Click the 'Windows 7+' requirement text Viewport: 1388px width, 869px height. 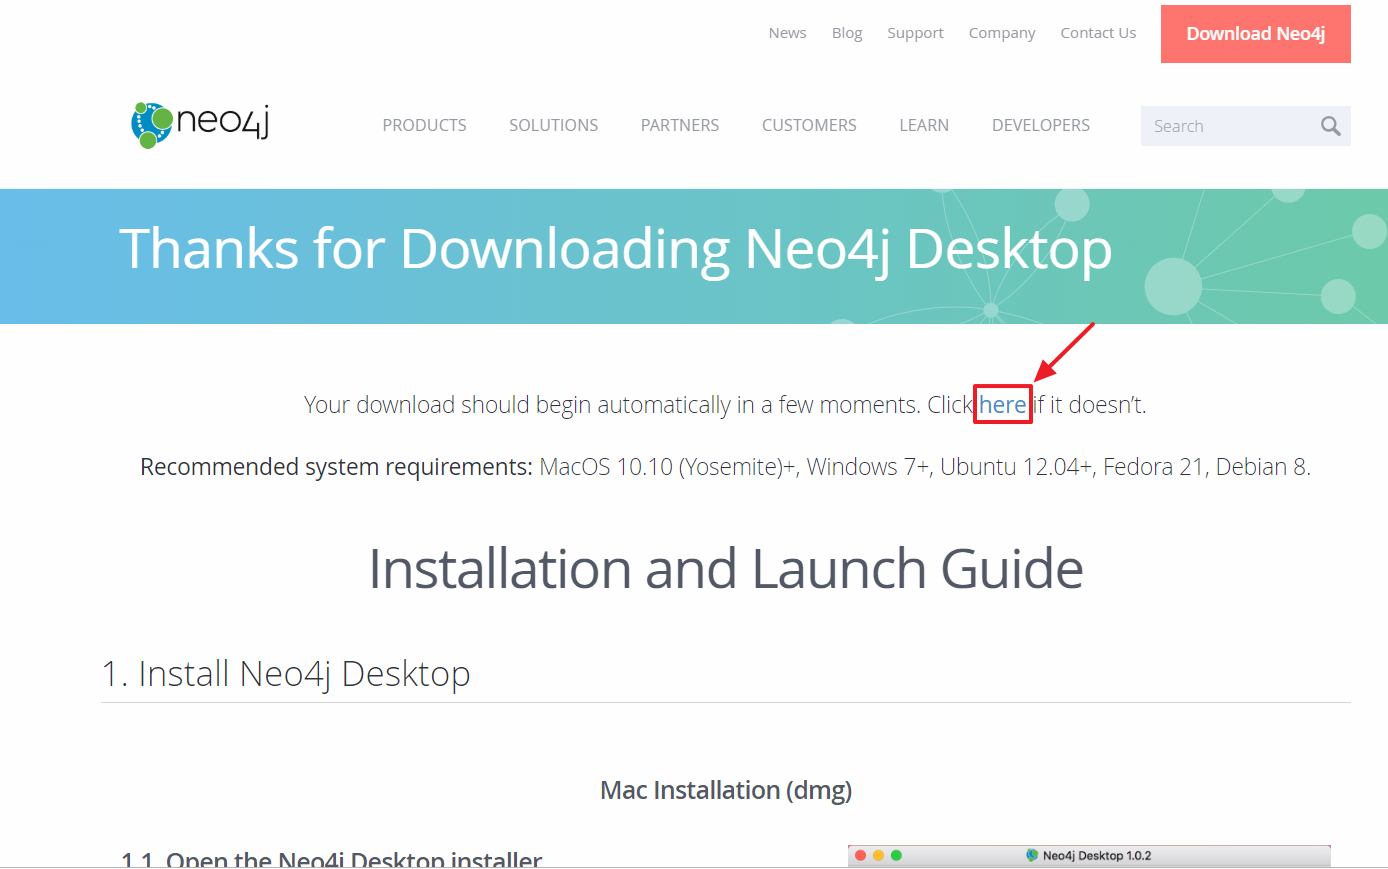click(868, 467)
